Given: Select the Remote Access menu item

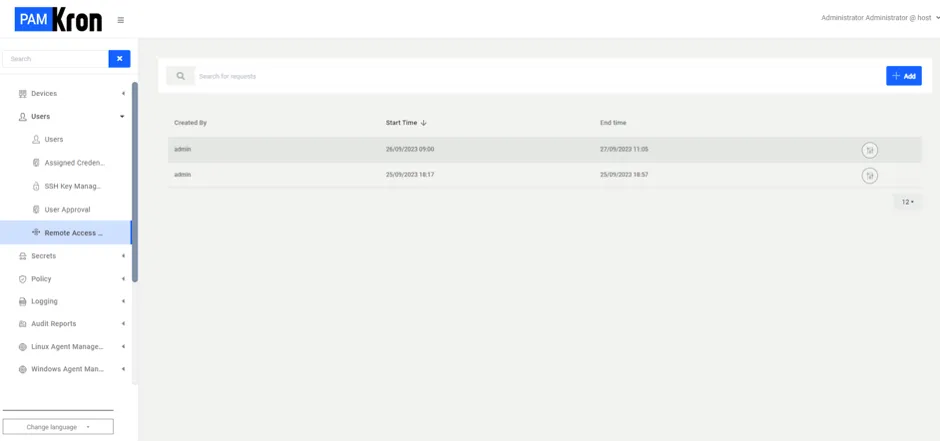Looking at the screenshot, I should 66,233.
